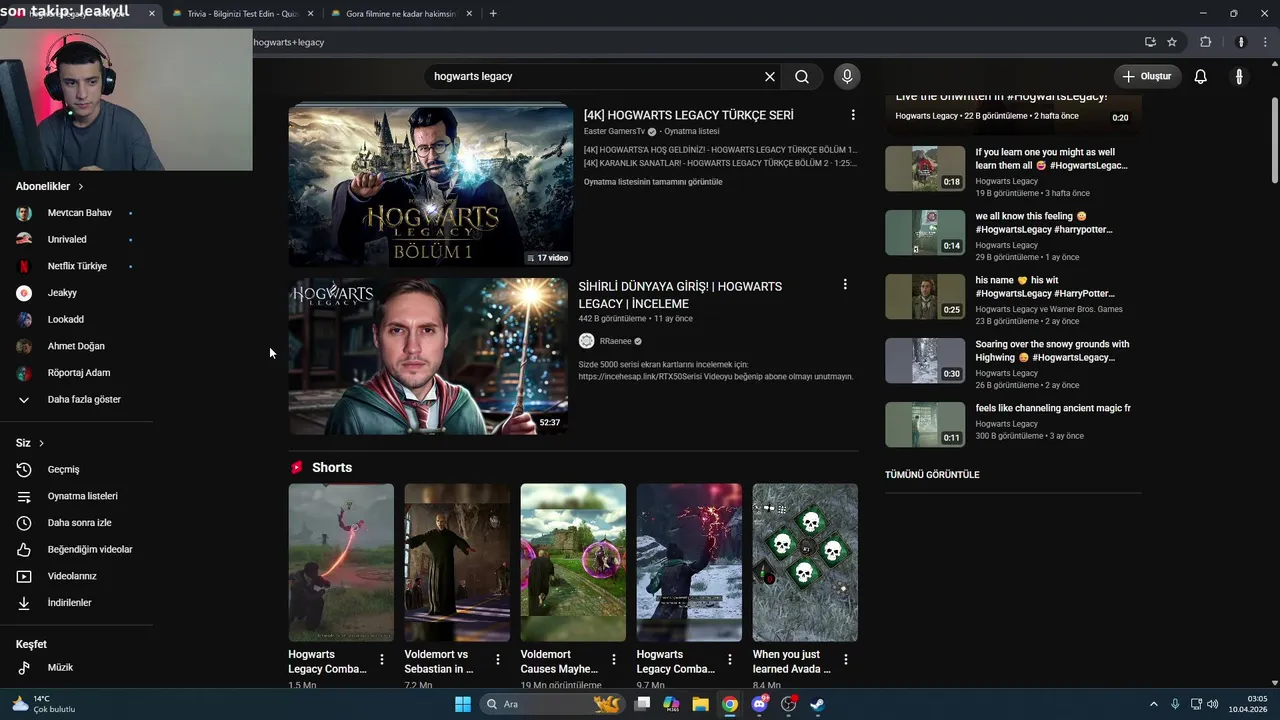
Task: Play the Voldemort vs Sebastian short thumbnail
Action: coord(457,562)
